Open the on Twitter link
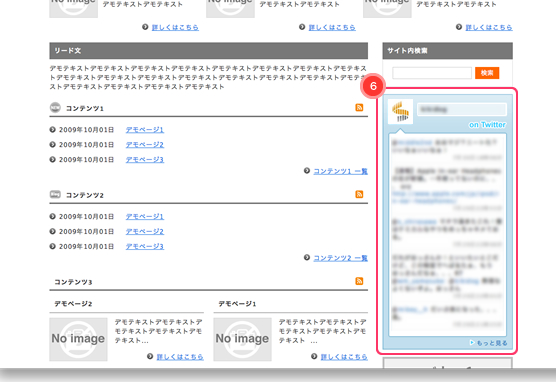The width and height of the screenshot is (556, 382). pyautogui.click(x=487, y=124)
